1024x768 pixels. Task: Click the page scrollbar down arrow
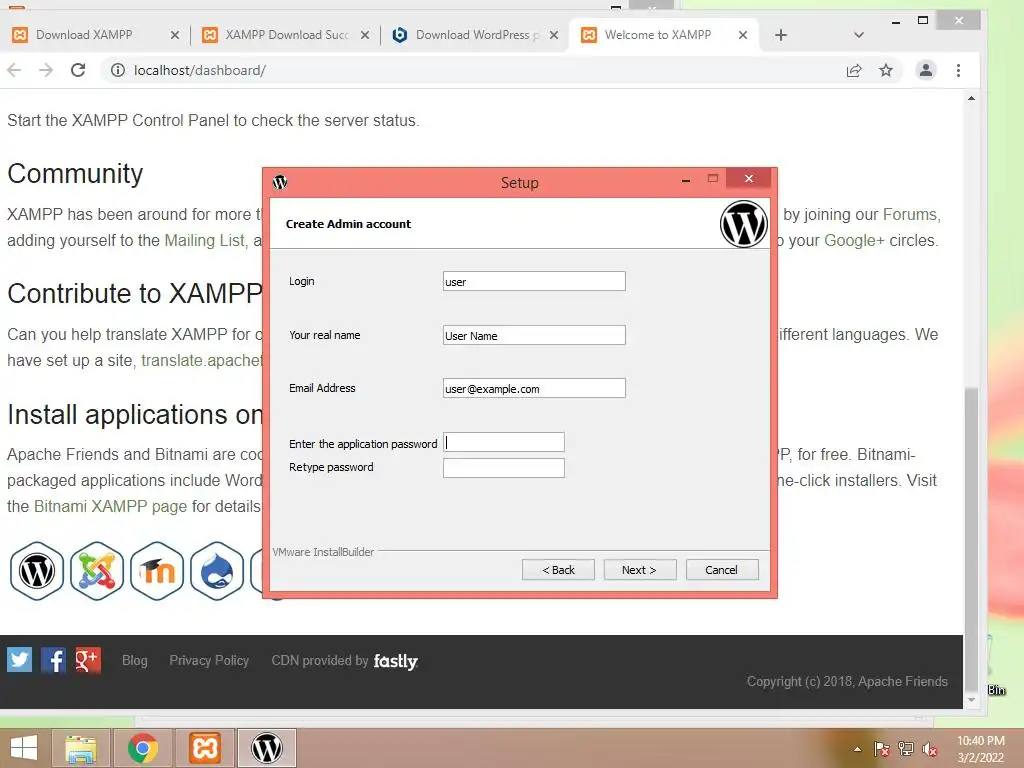tap(971, 699)
